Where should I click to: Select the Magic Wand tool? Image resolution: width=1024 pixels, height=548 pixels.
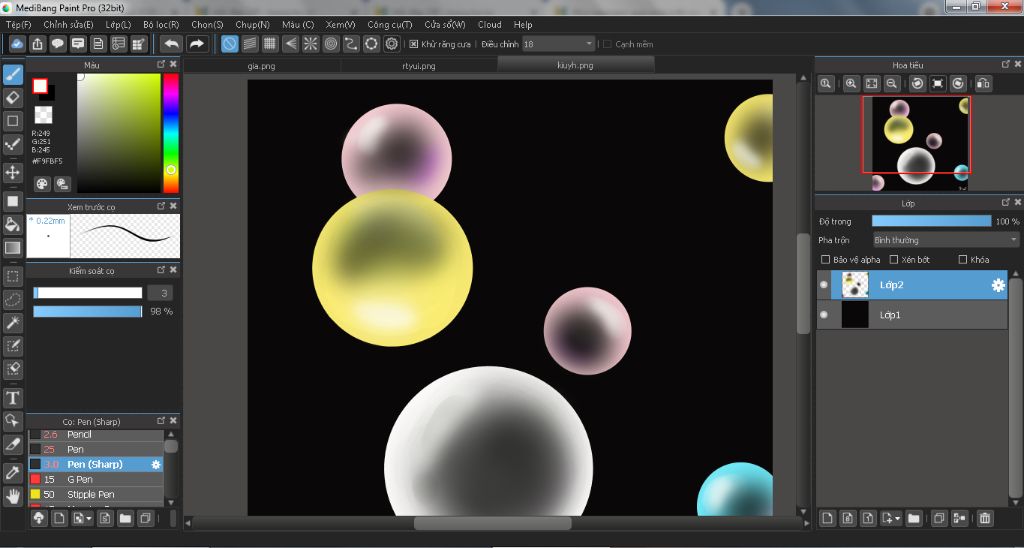[12, 323]
